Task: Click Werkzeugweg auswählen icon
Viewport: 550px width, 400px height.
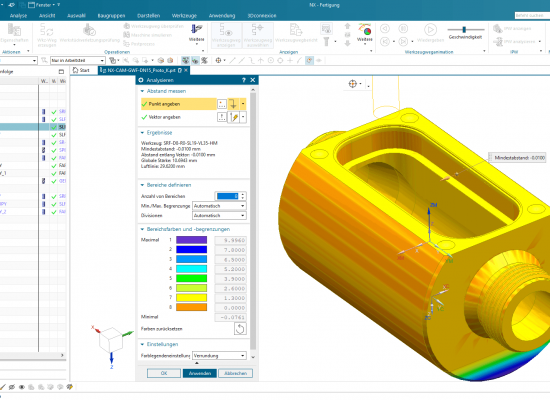Action: [257, 35]
